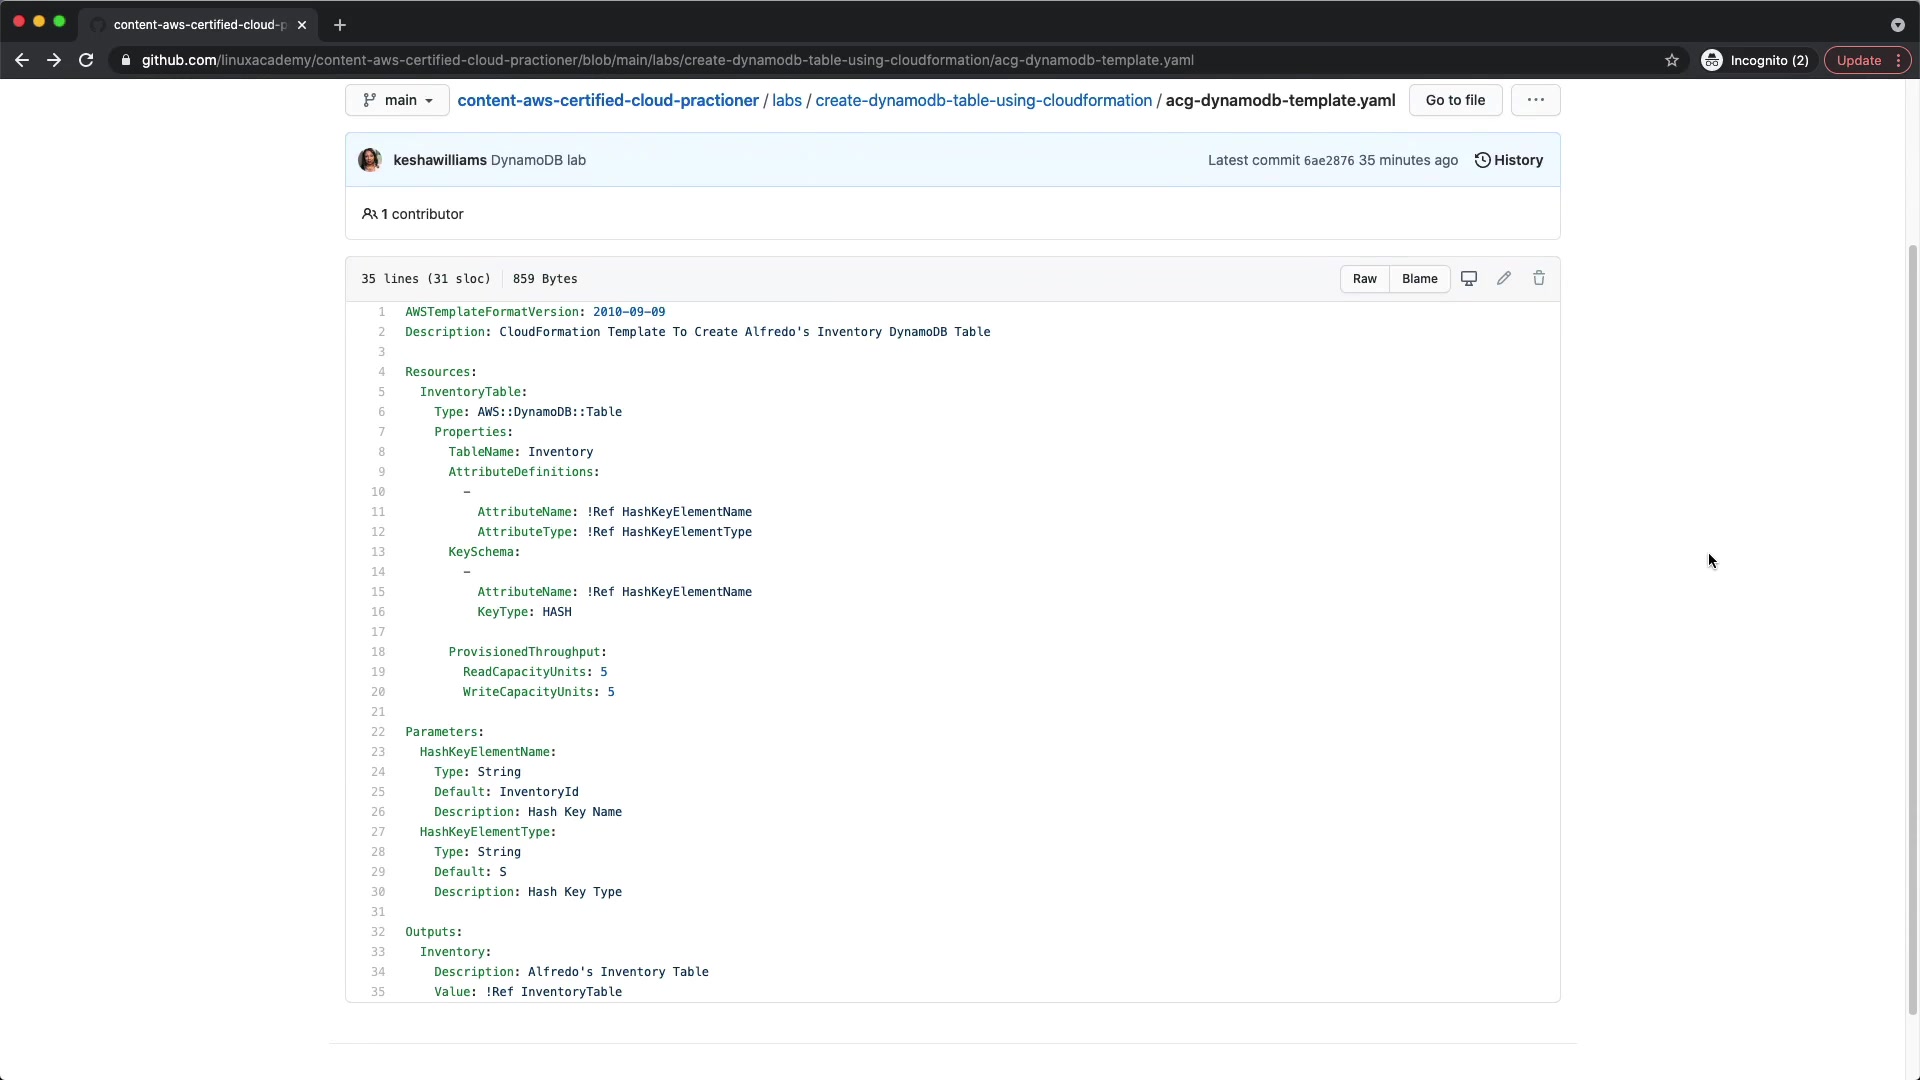The image size is (1920, 1080).
Task: Click the page vertical scrollbar
Action: tap(1912, 630)
